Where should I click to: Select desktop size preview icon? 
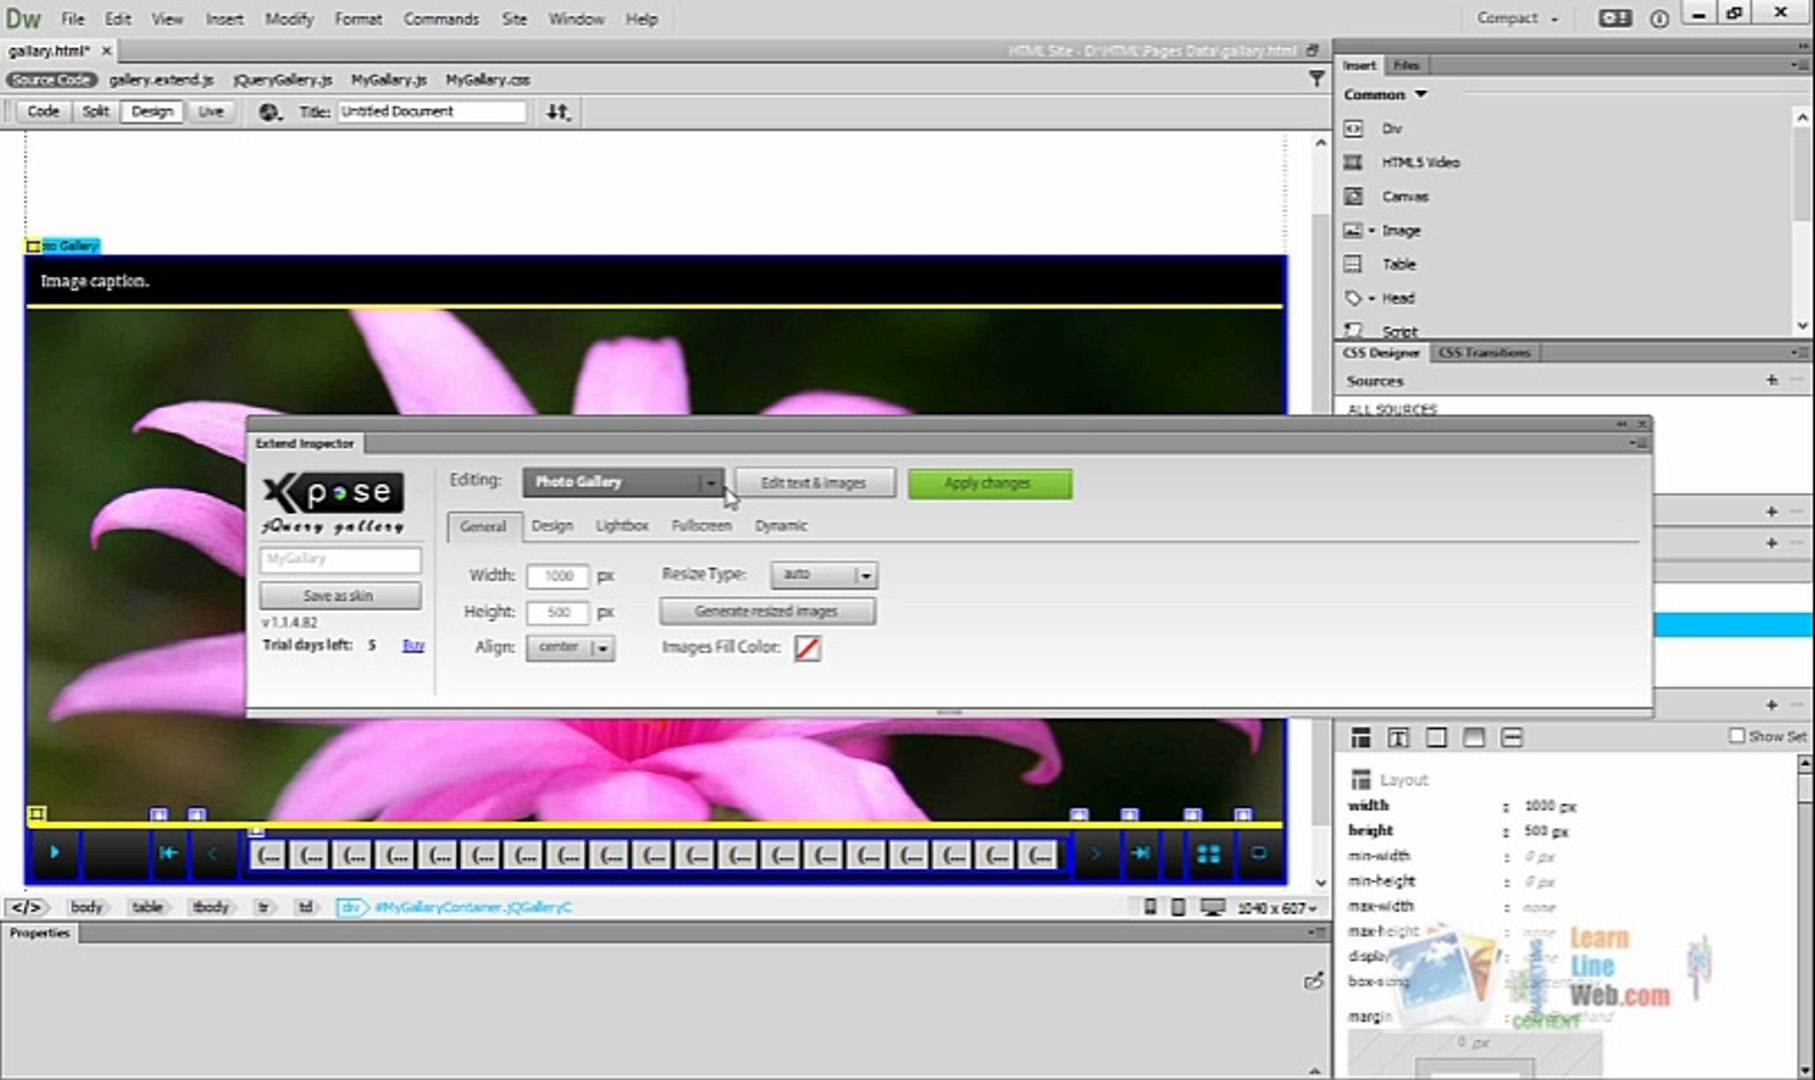(1212, 907)
